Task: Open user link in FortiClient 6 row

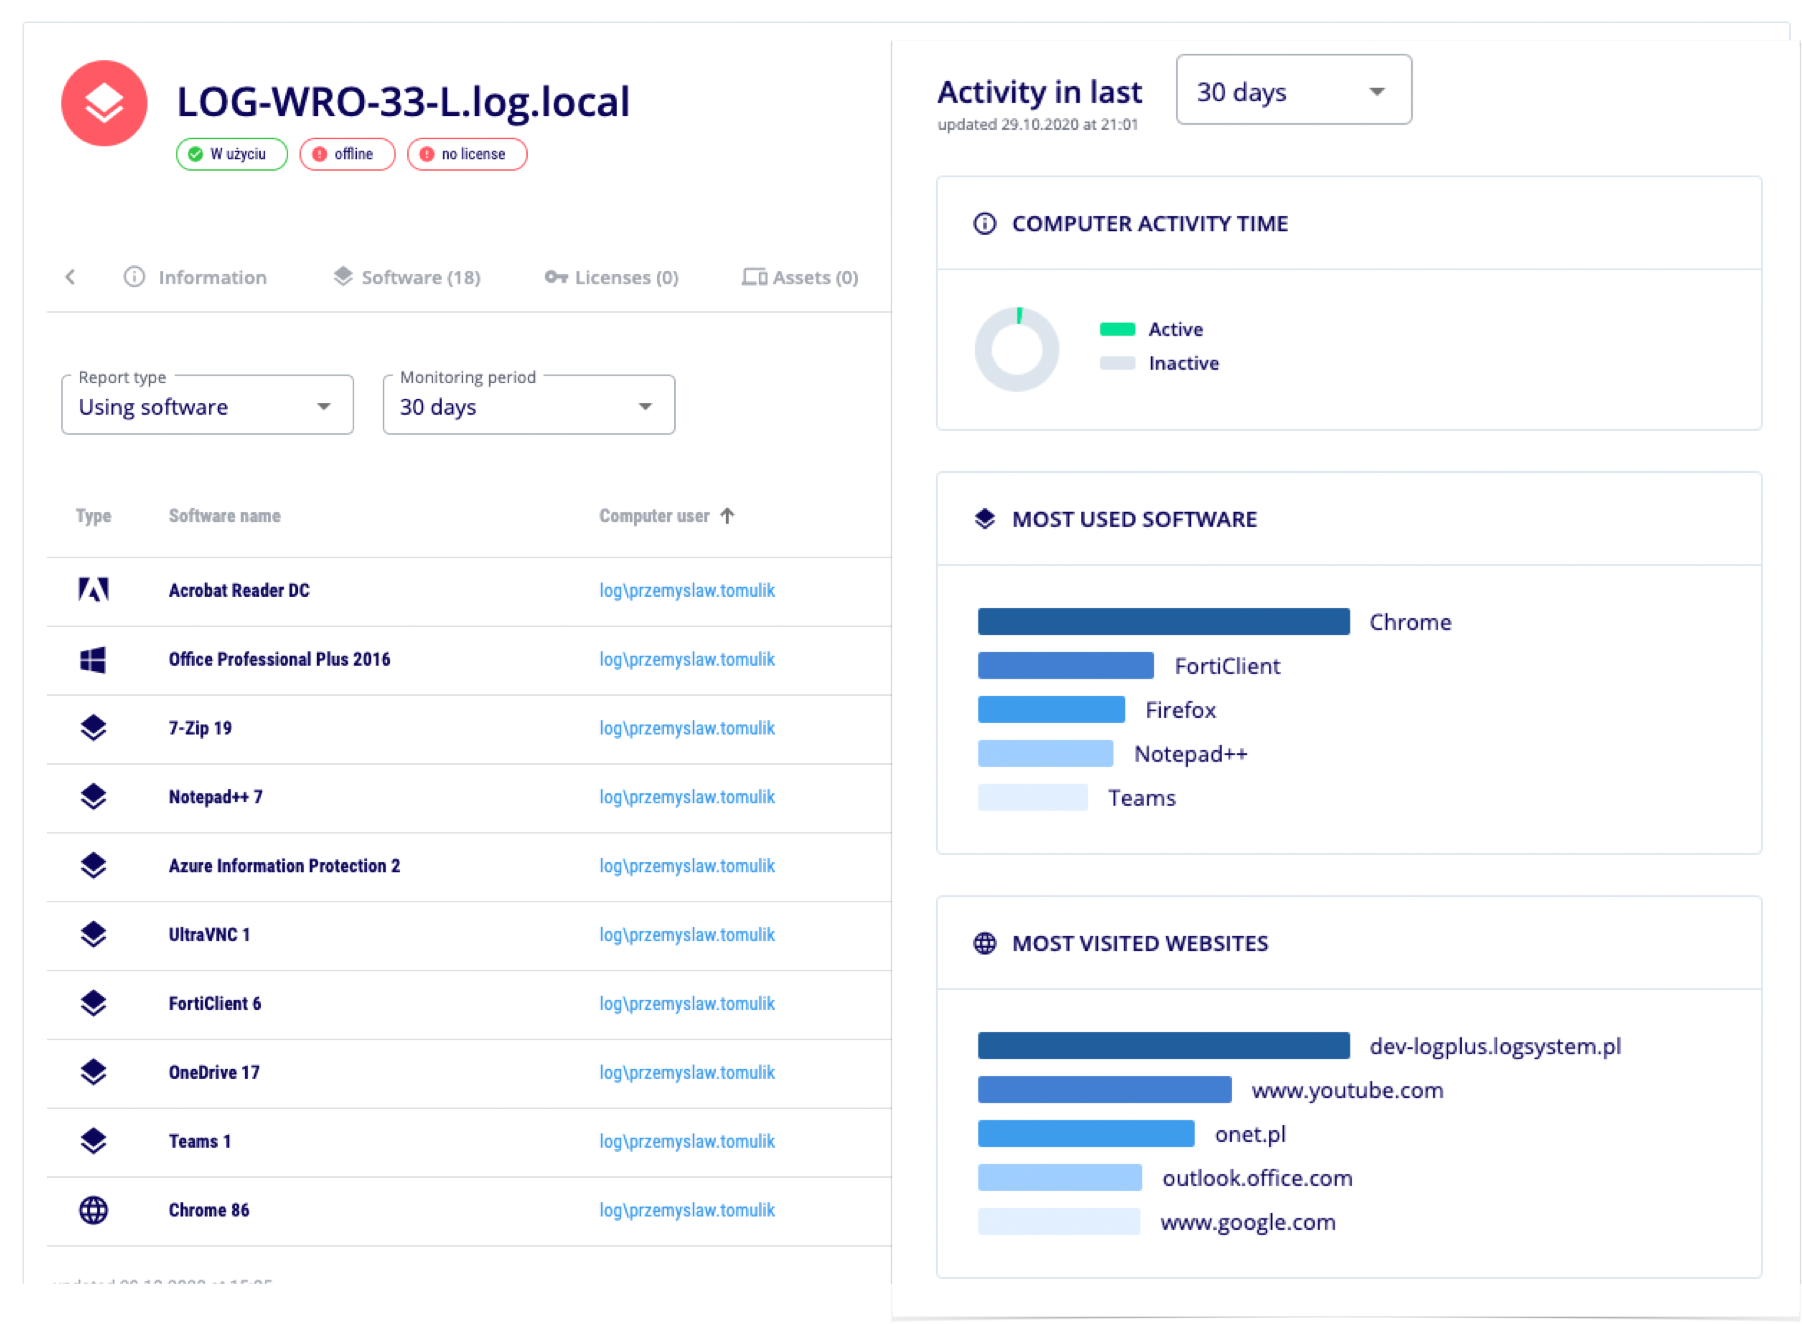Action: click(687, 1003)
